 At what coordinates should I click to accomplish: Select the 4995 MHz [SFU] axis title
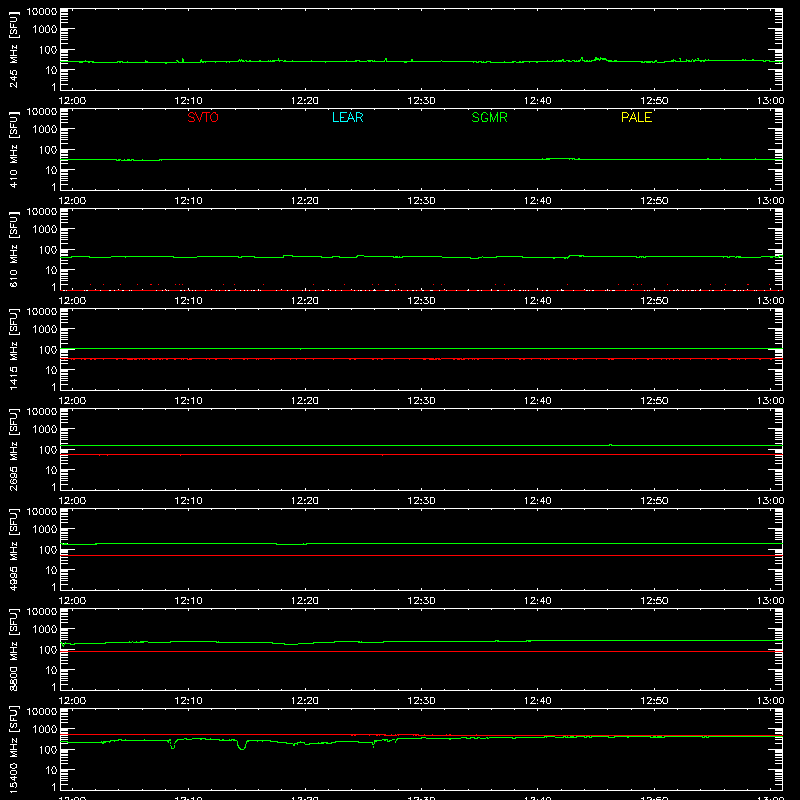14,549
